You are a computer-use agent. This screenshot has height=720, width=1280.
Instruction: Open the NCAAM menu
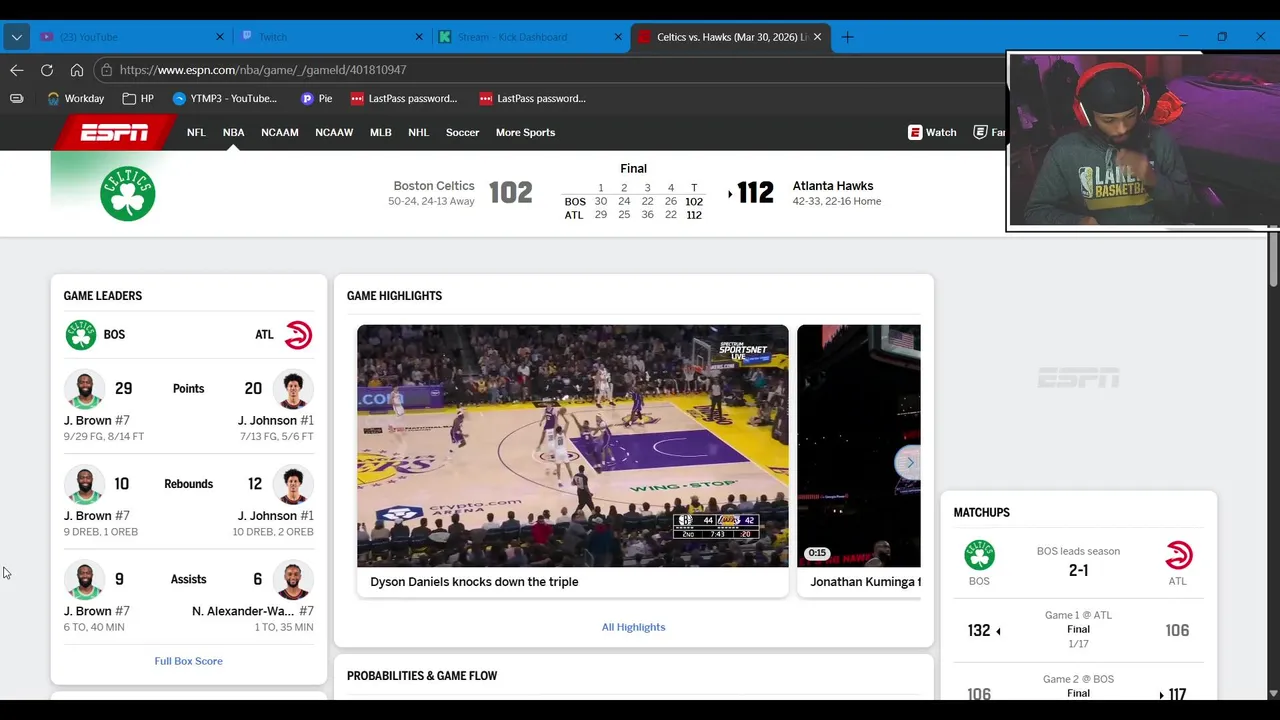click(x=280, y=132)
